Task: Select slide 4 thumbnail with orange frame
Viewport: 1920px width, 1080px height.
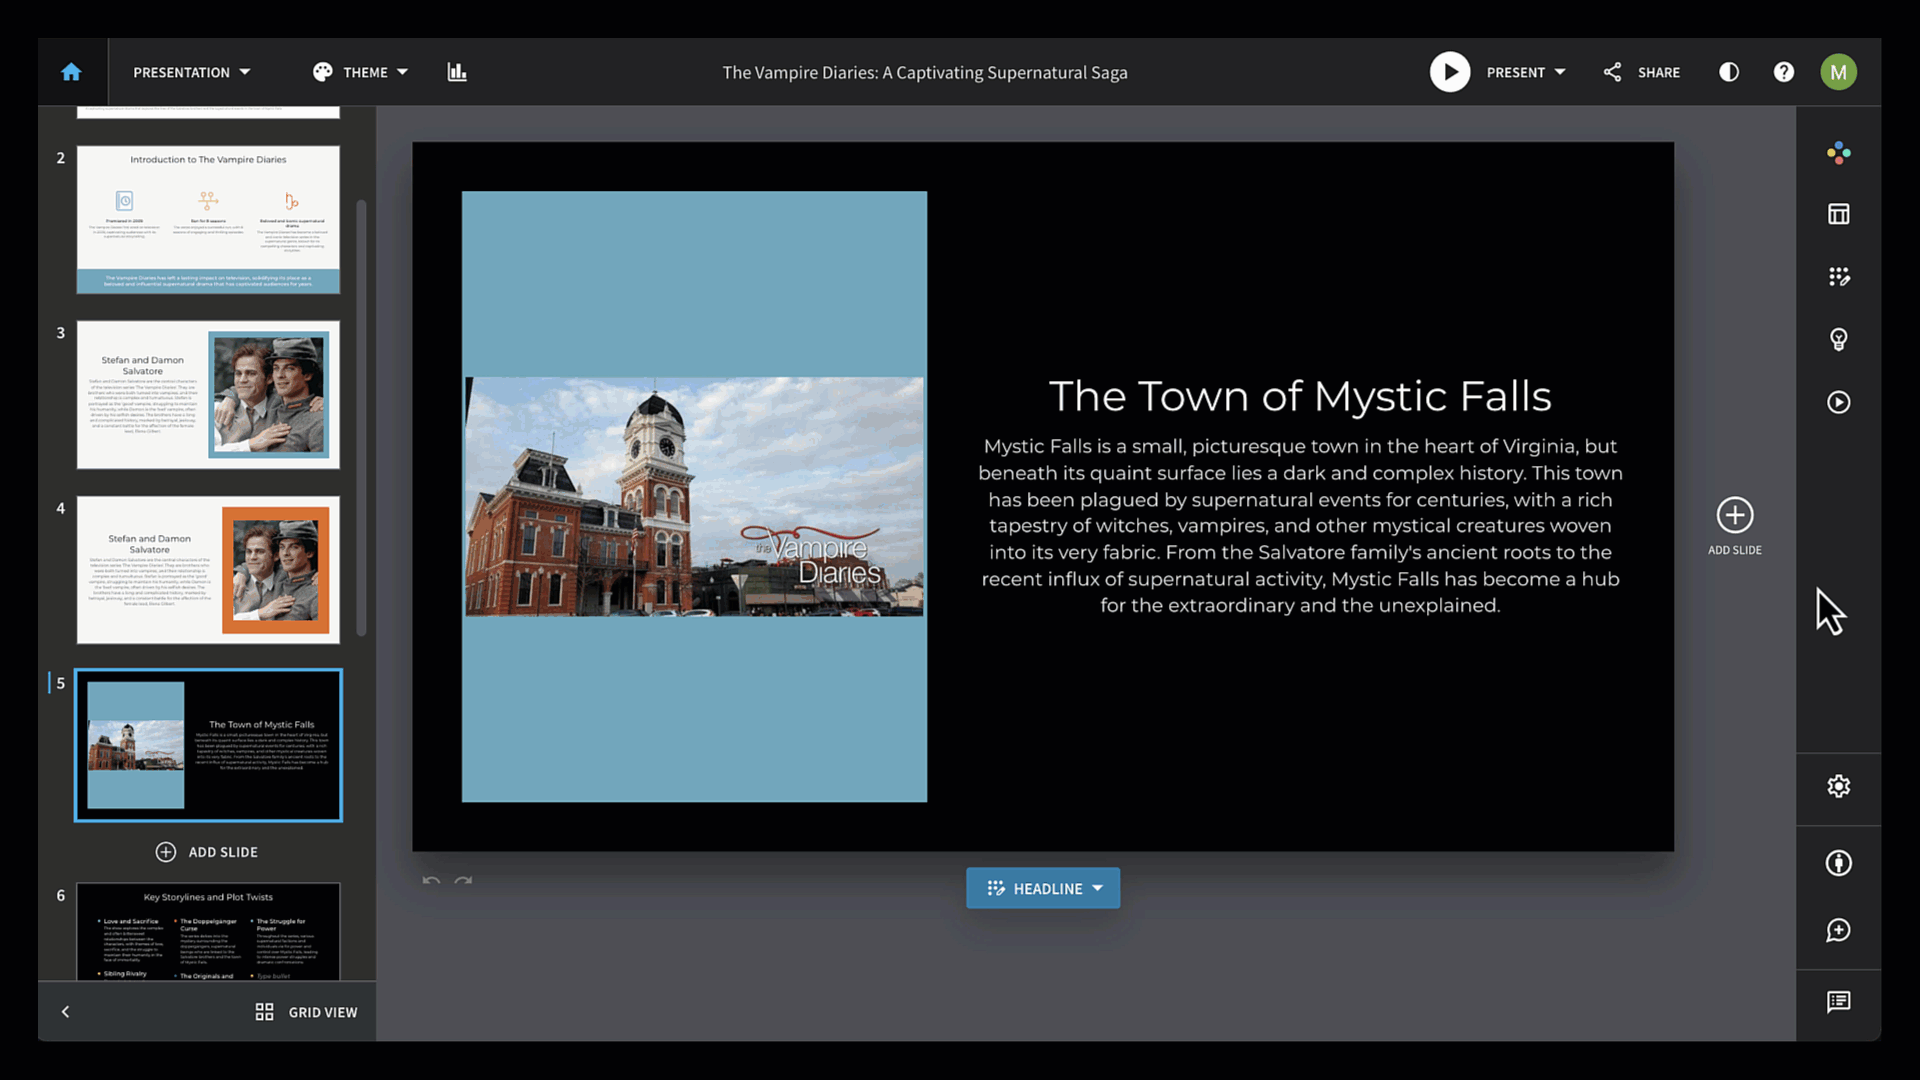Action: pyautogui.click(x=208, y=570)
